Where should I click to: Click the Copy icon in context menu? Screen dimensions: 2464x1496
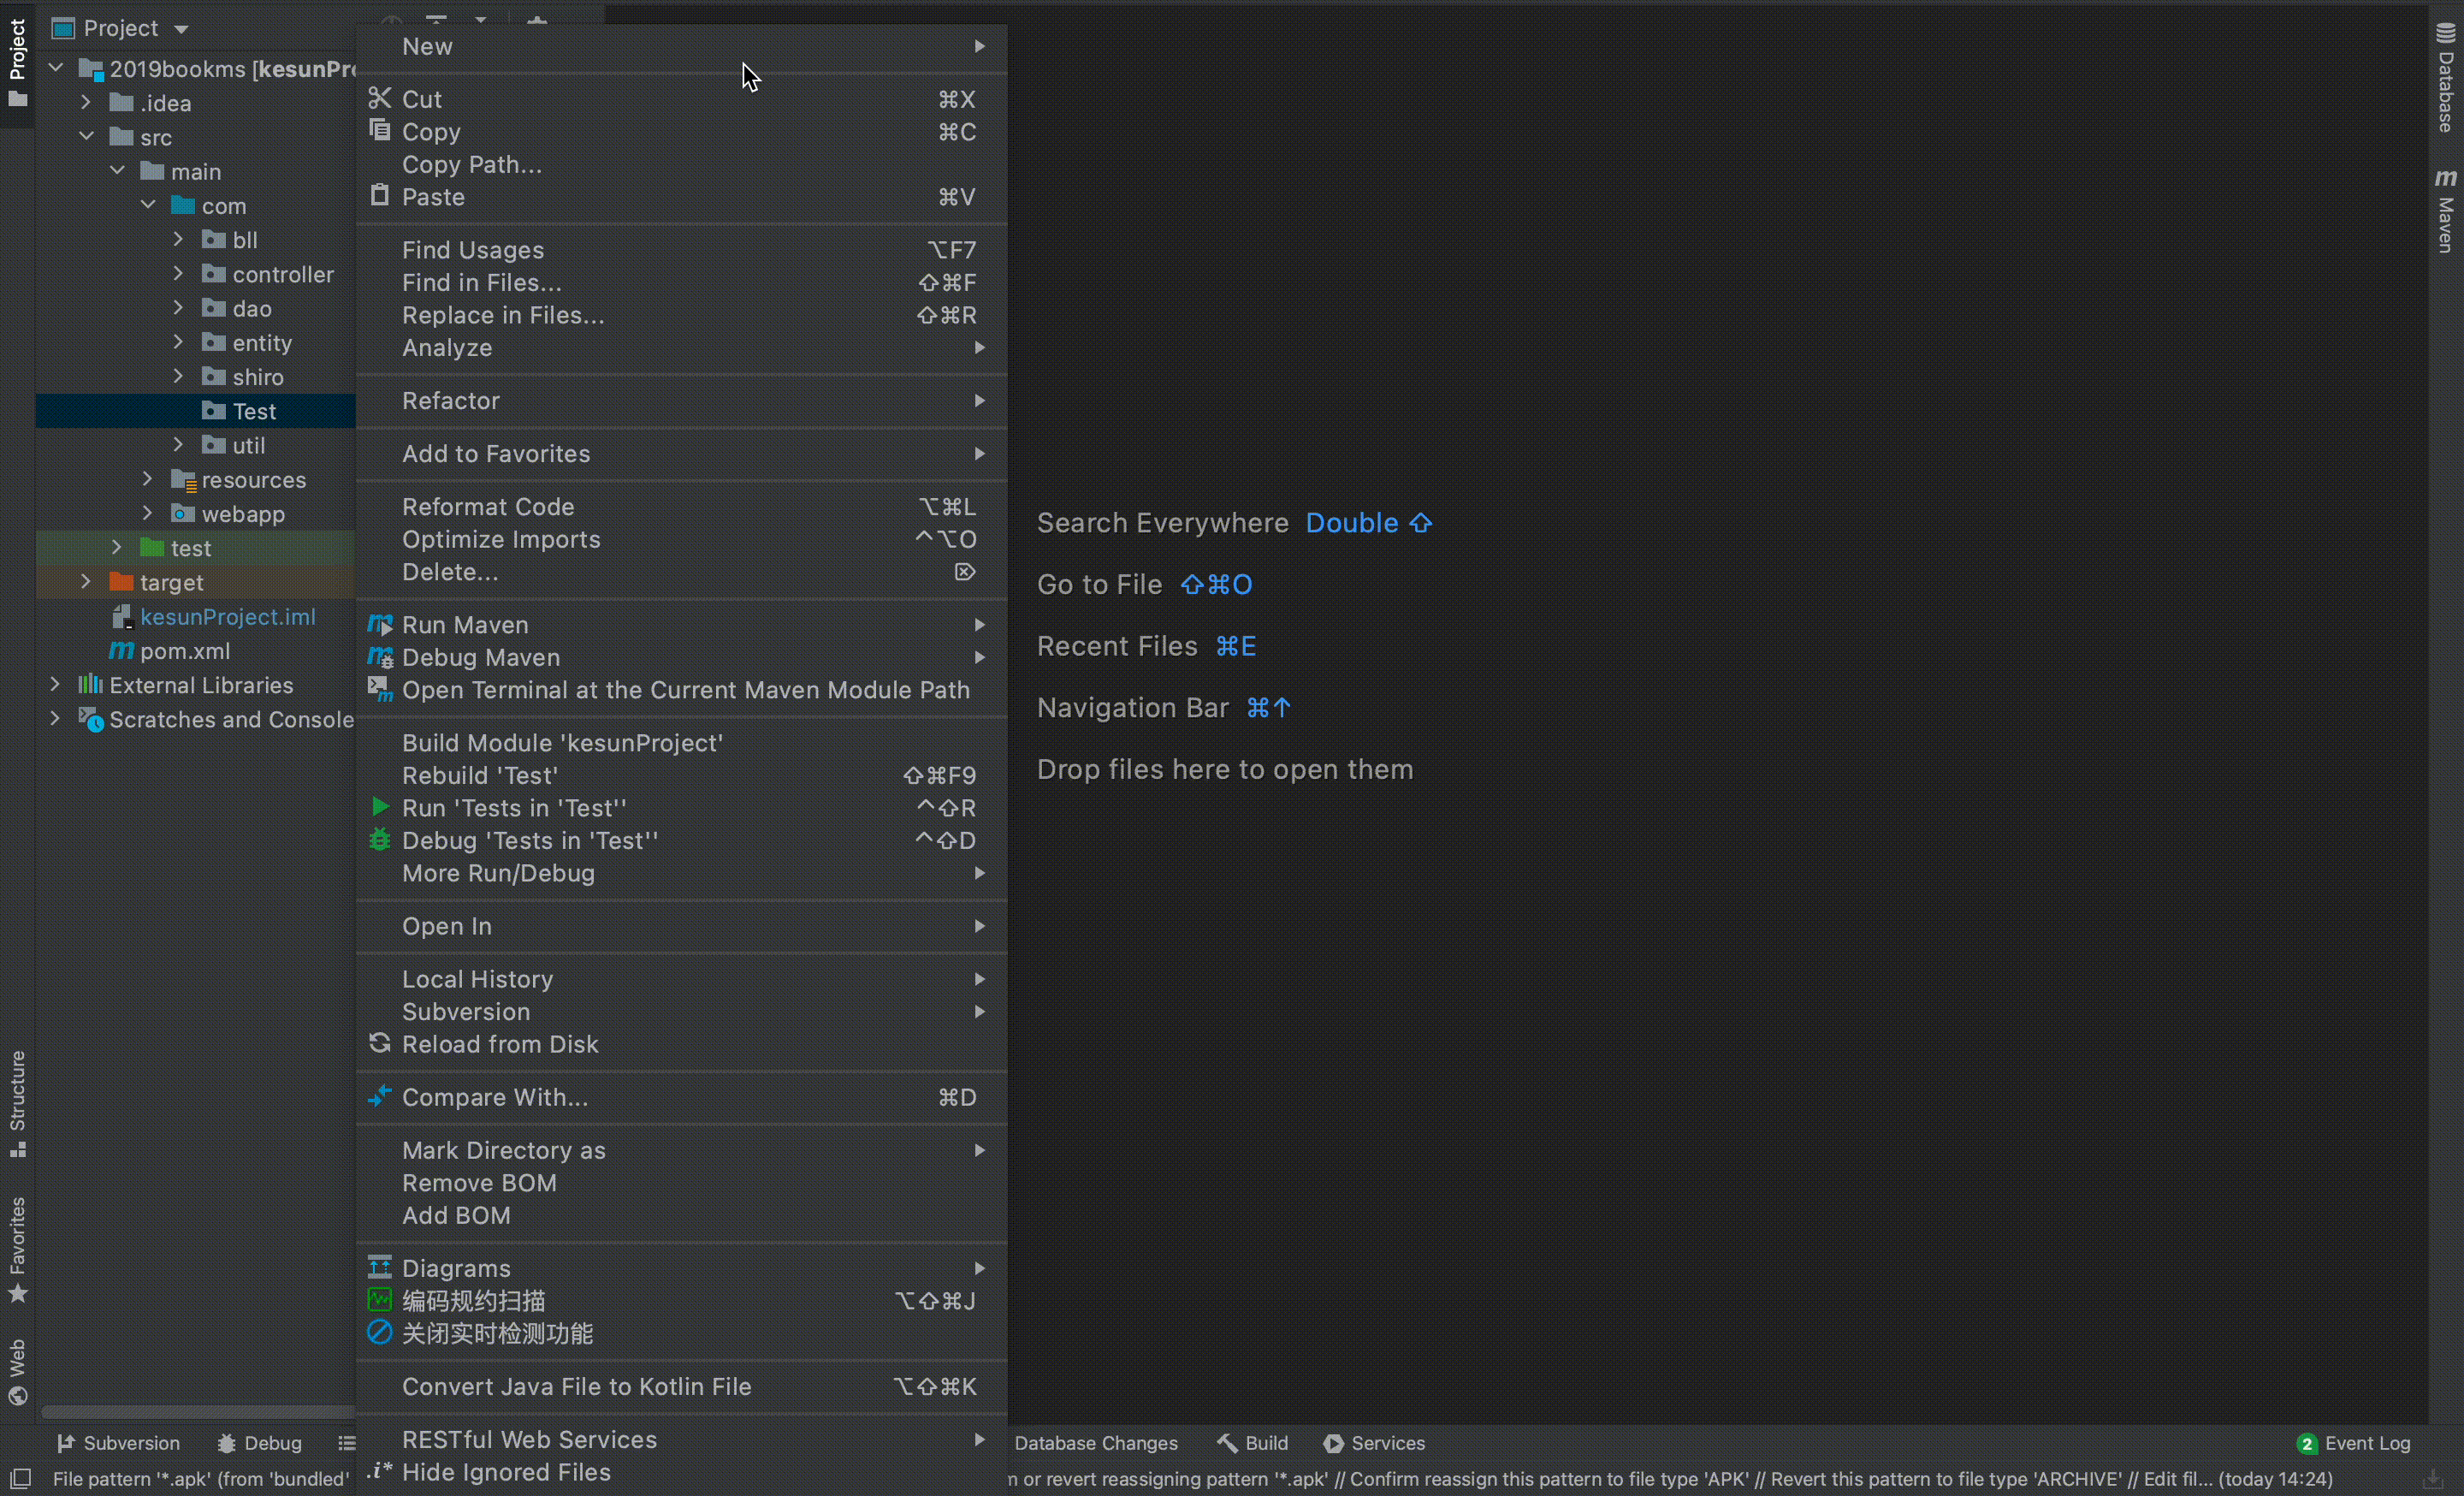(380, 130)
